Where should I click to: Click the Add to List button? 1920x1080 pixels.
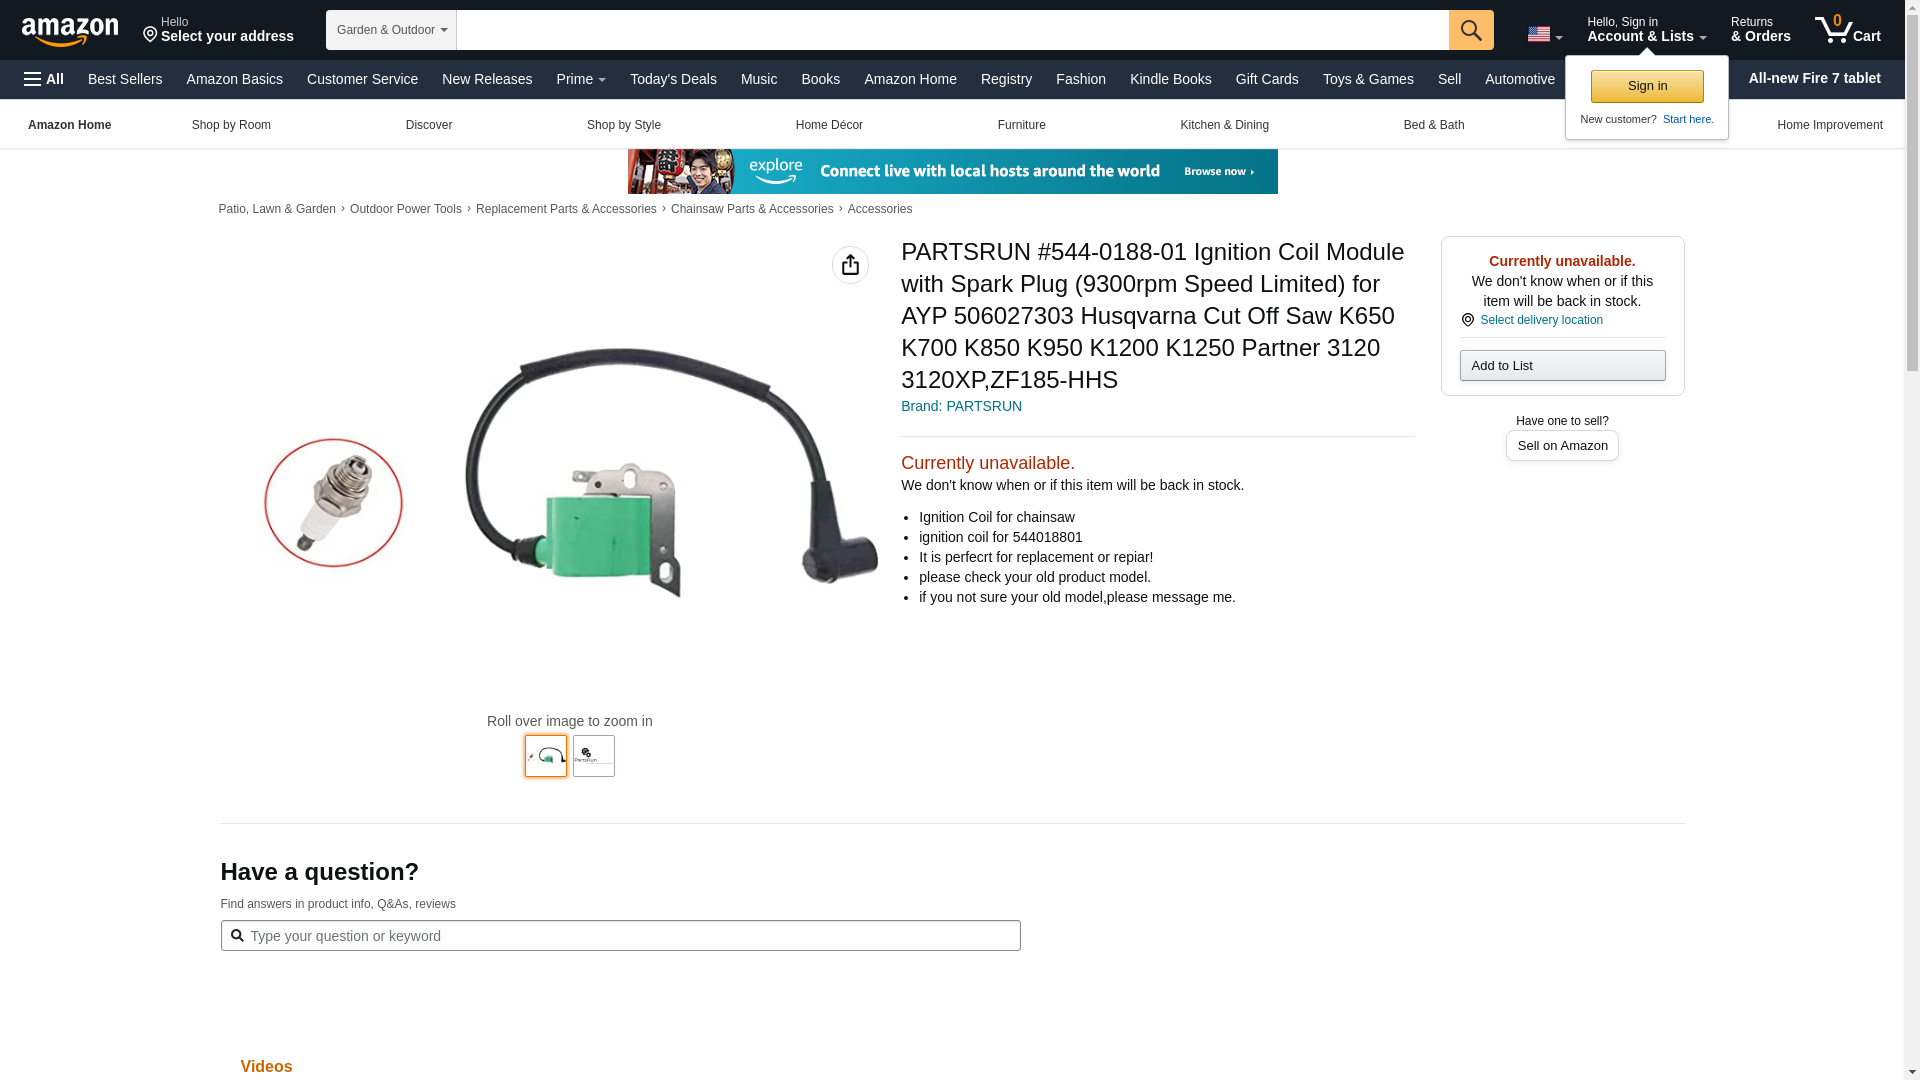pos(1562,365)
